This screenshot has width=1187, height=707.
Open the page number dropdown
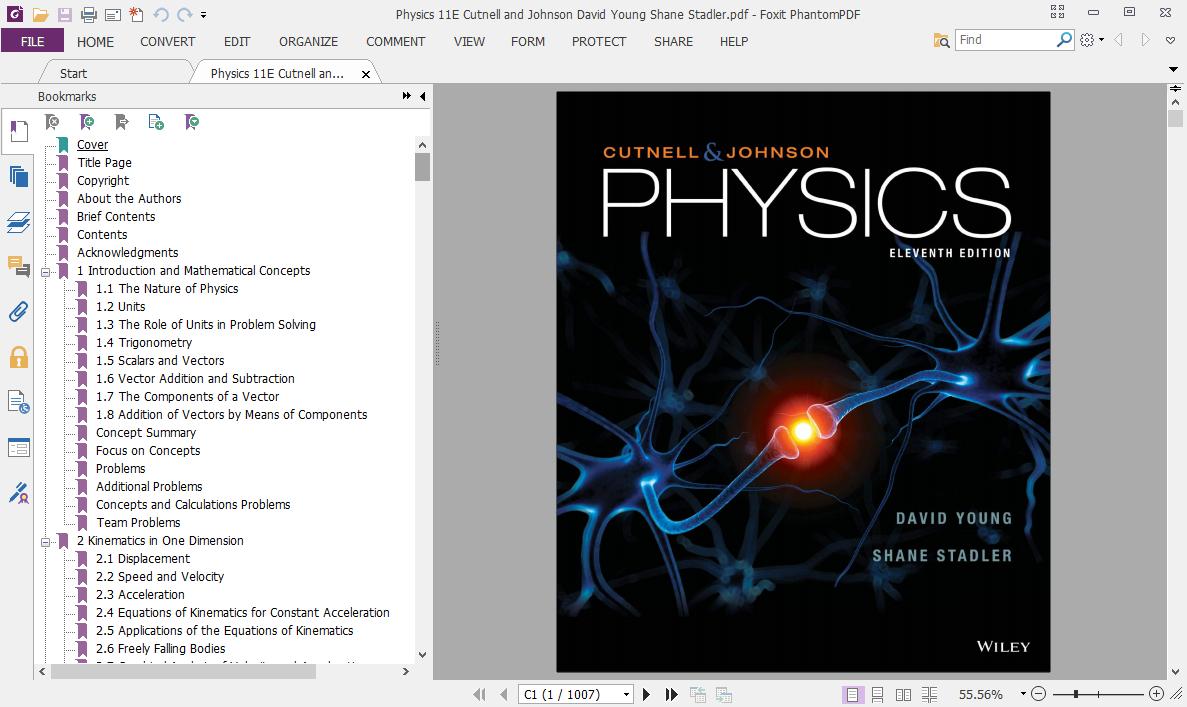pyautogui.click(x=626, y=694)
